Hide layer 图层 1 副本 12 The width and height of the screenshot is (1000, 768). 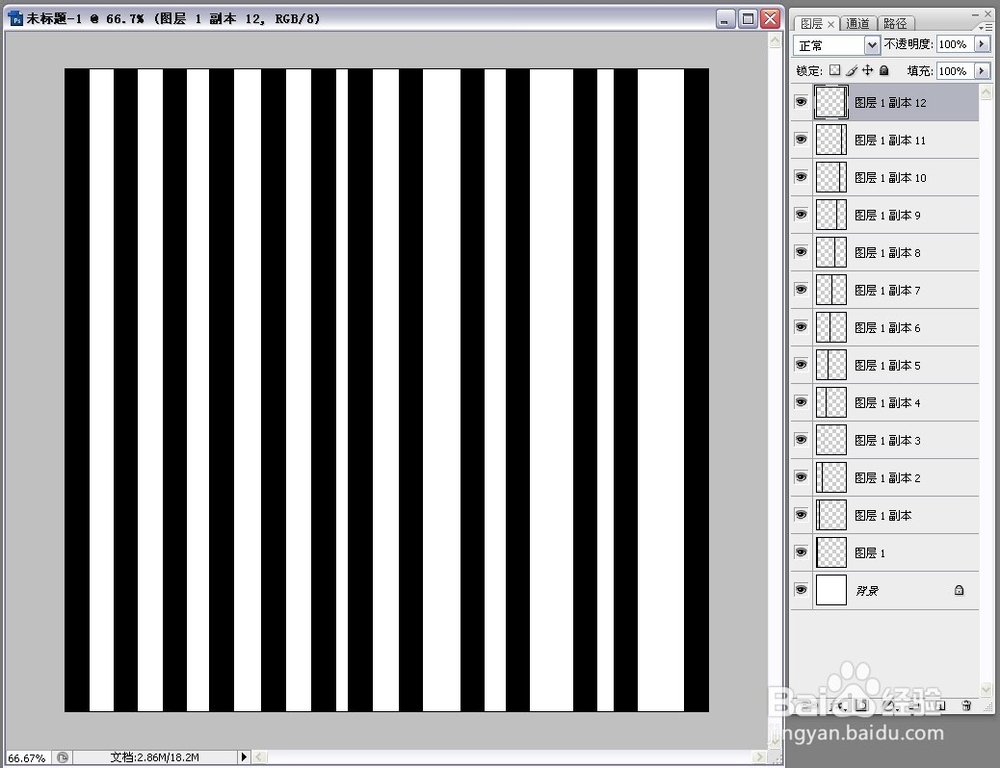[x=801, y=102]
